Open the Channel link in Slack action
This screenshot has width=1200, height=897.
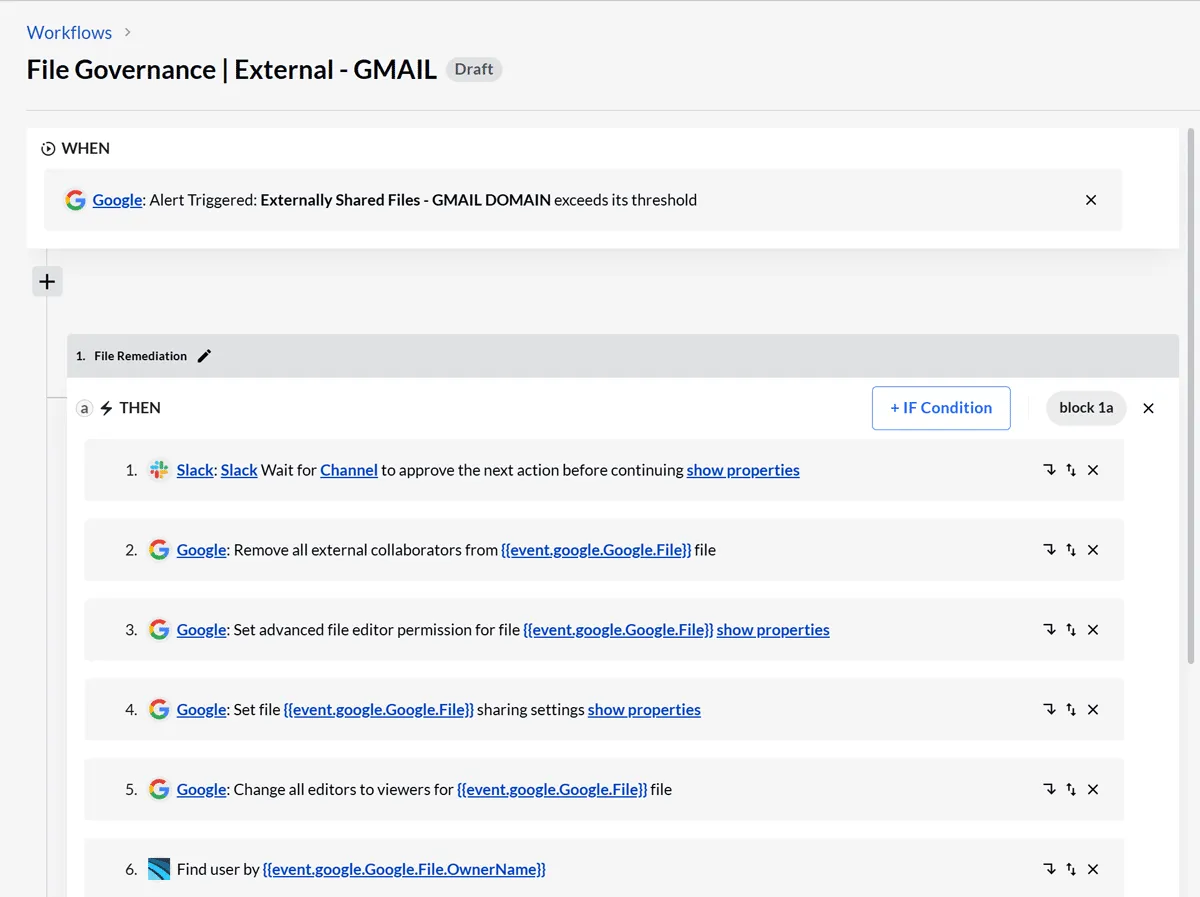pyautogui.click(x=349, y=470)
